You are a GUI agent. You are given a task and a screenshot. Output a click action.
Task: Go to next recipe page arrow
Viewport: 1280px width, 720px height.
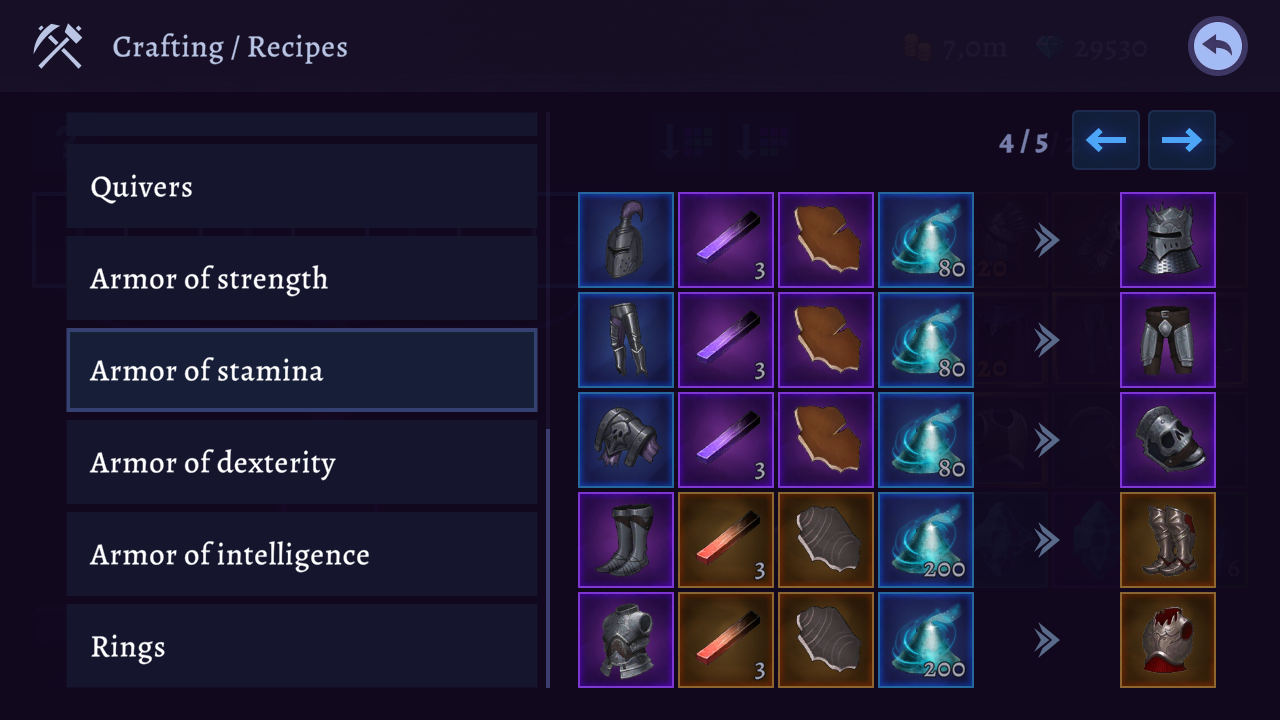(1181, 140)
